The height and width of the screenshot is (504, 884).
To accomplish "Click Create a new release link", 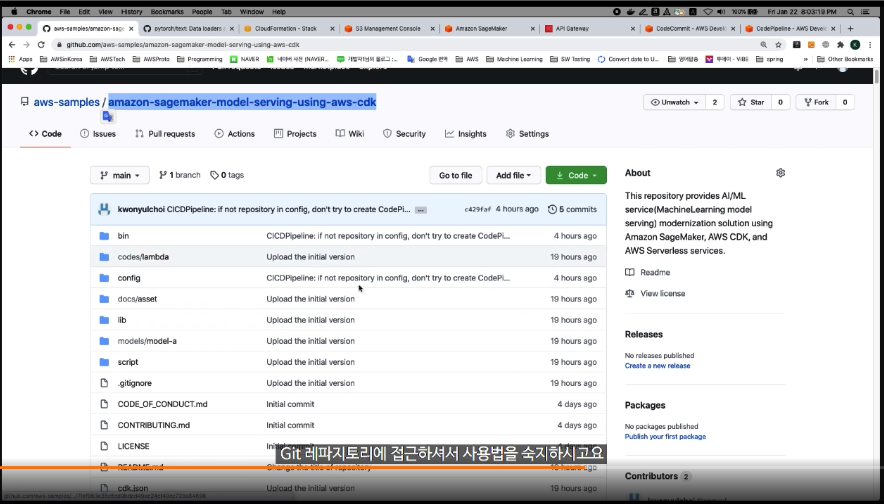I will (x=657, y=366).
